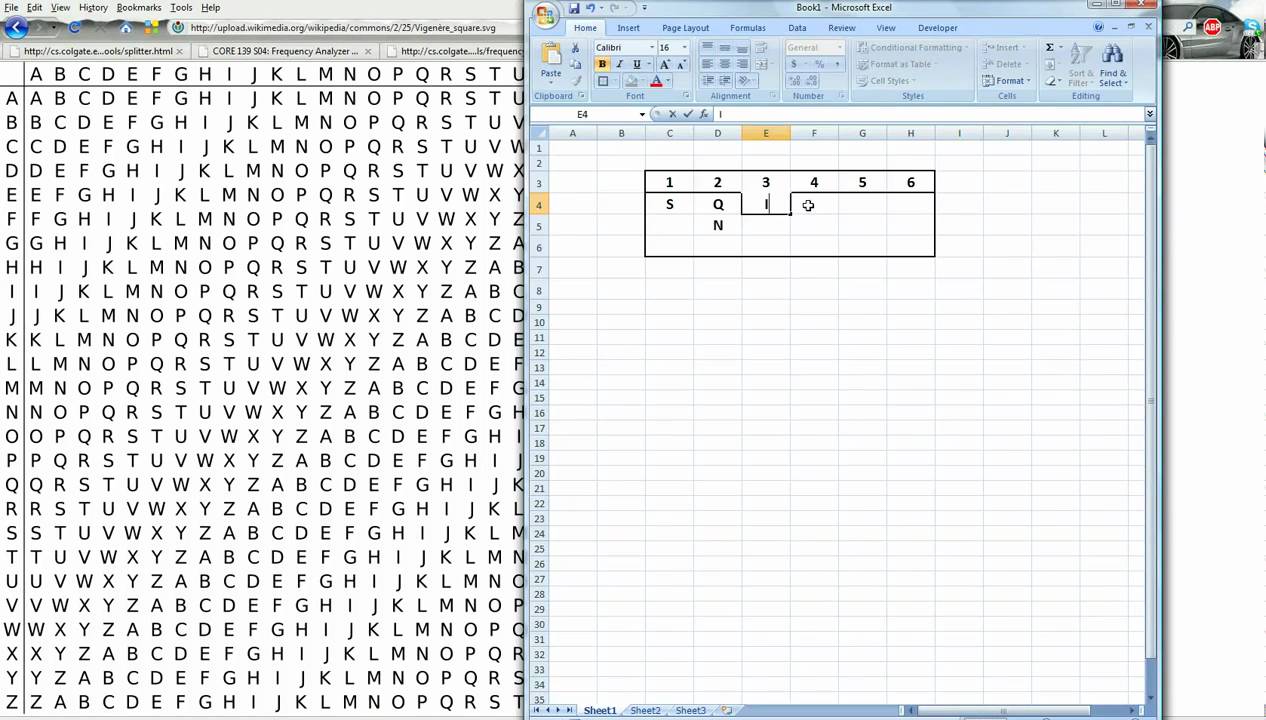Open the Formulas ribbon tab
Screen dimensions: 1266x720
click(748, 28)
